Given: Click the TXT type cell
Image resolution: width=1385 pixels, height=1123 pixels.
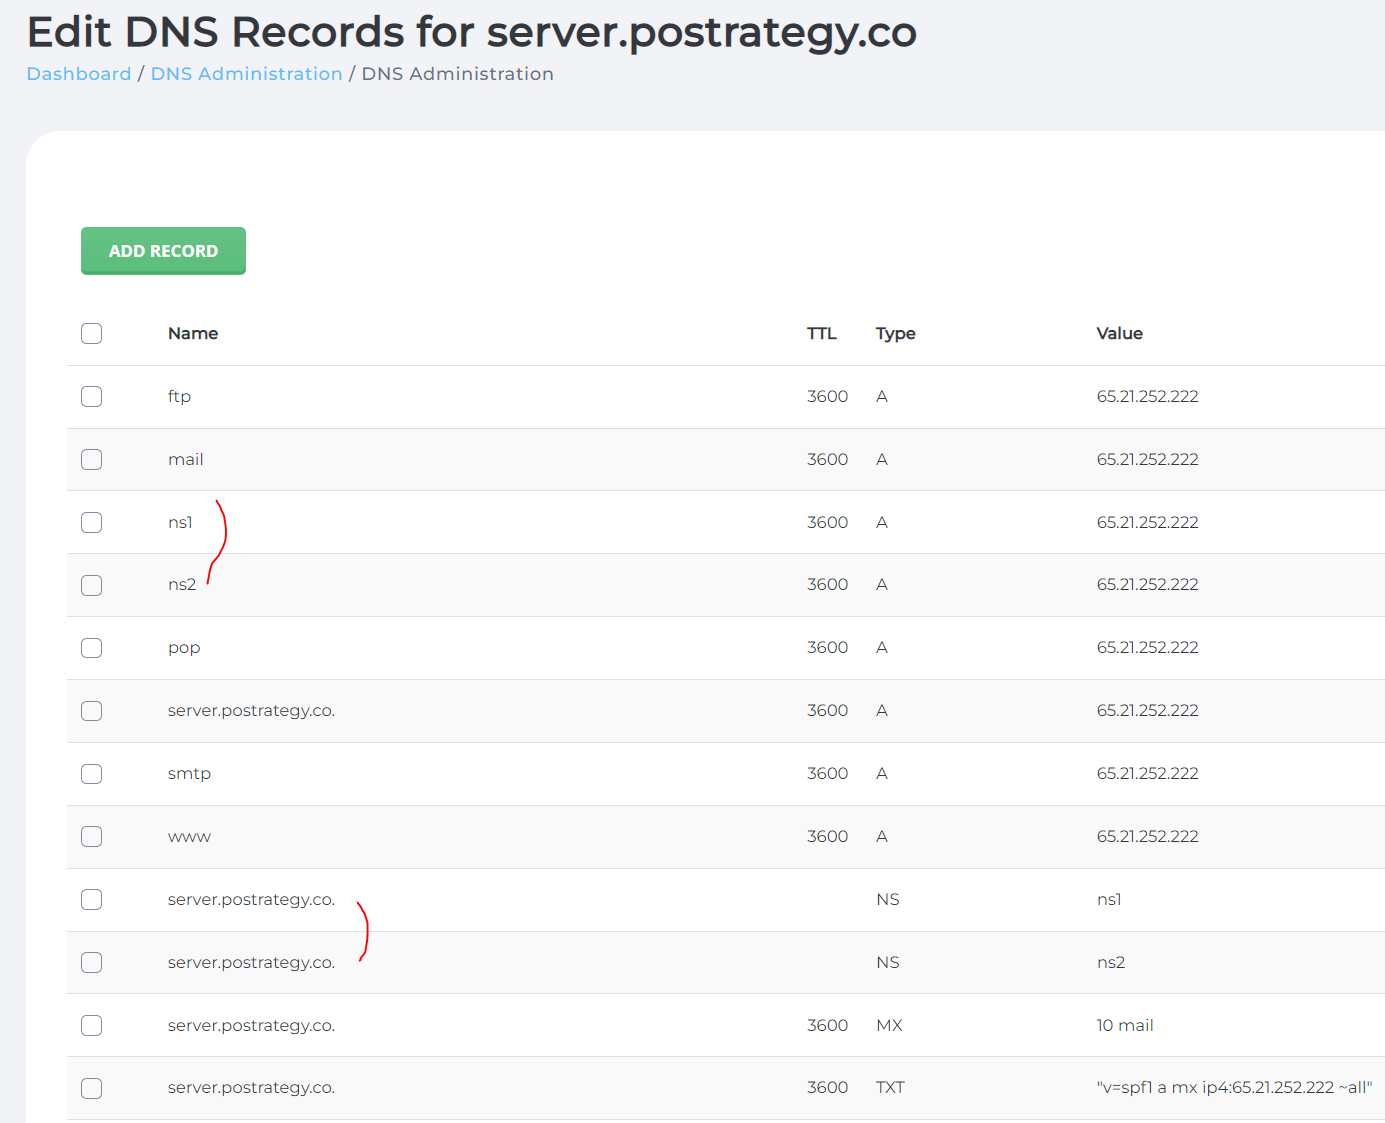Looking at the screenshot, I should click(890, 1087).
